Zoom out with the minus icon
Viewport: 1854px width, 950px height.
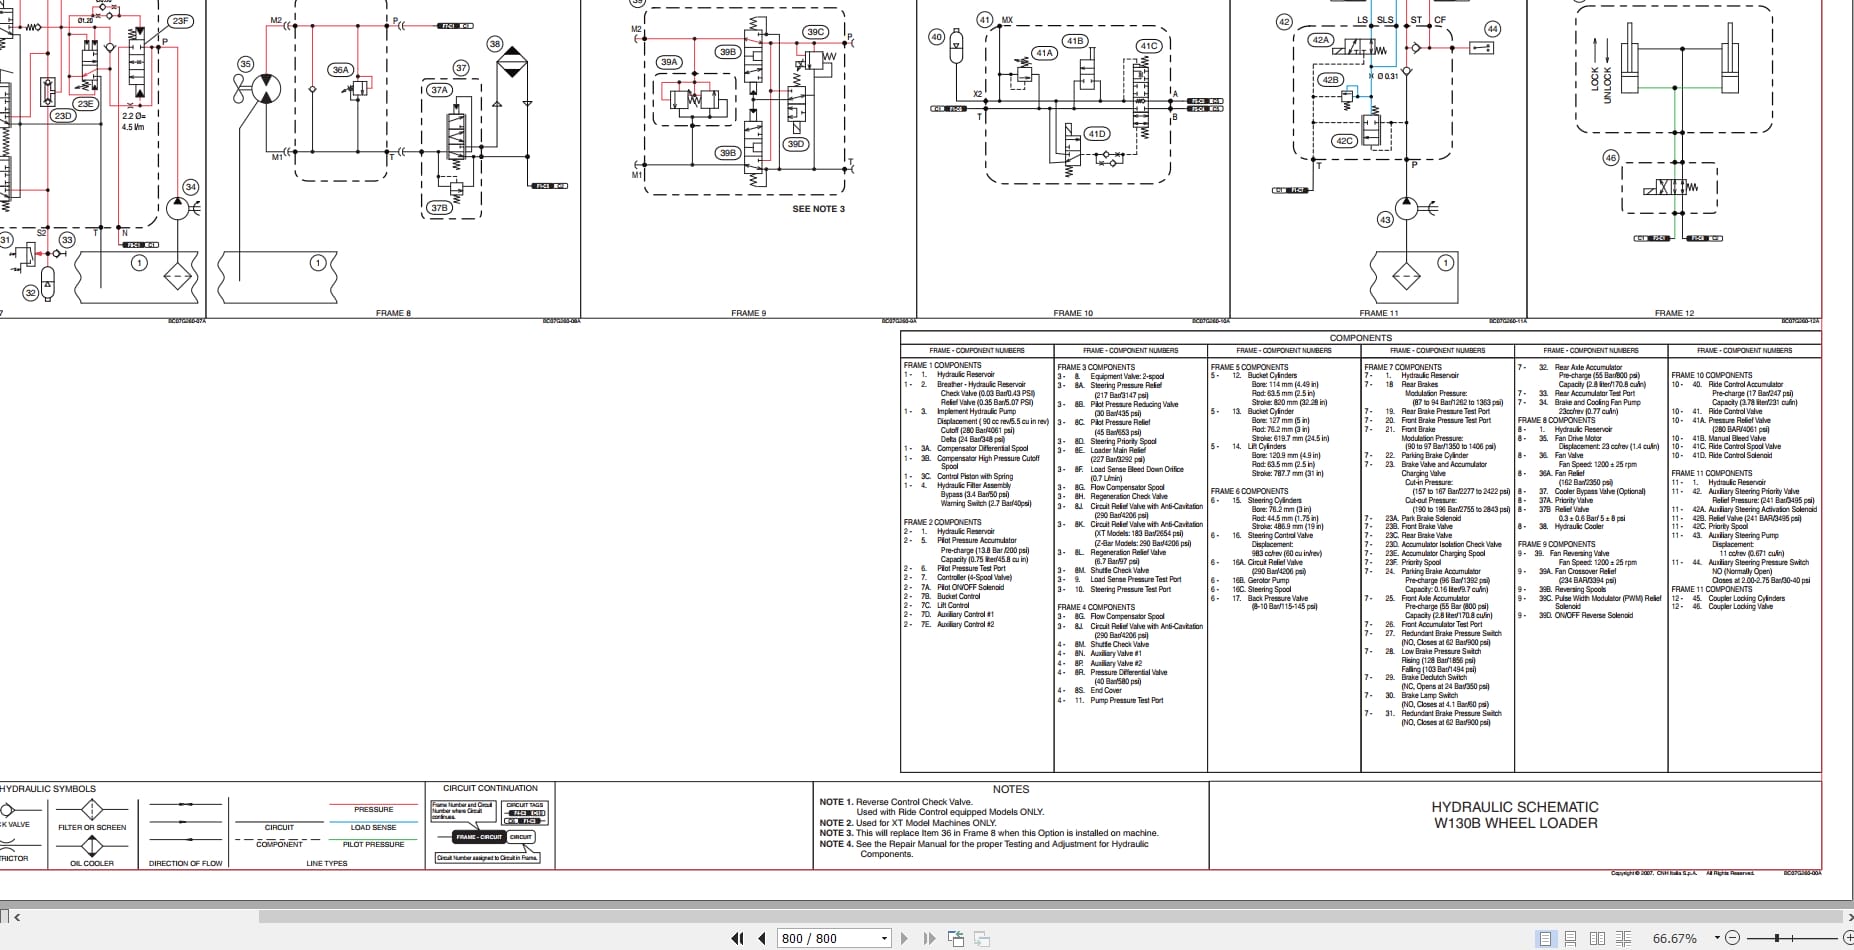[1734, 938]
